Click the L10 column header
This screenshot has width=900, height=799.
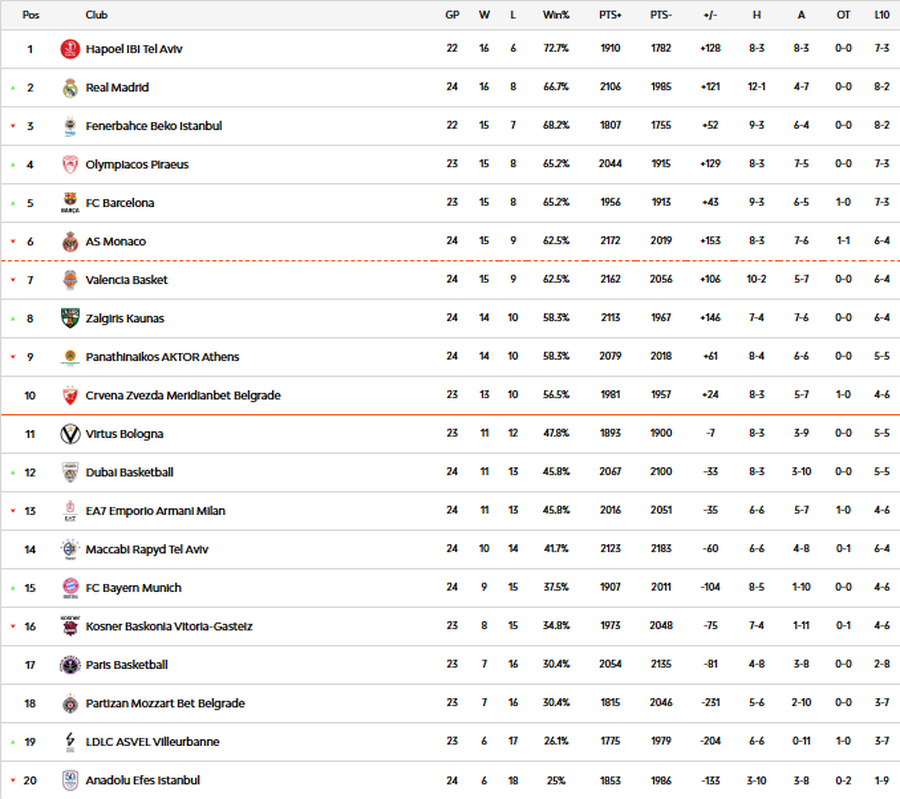[x=881, y=15]
